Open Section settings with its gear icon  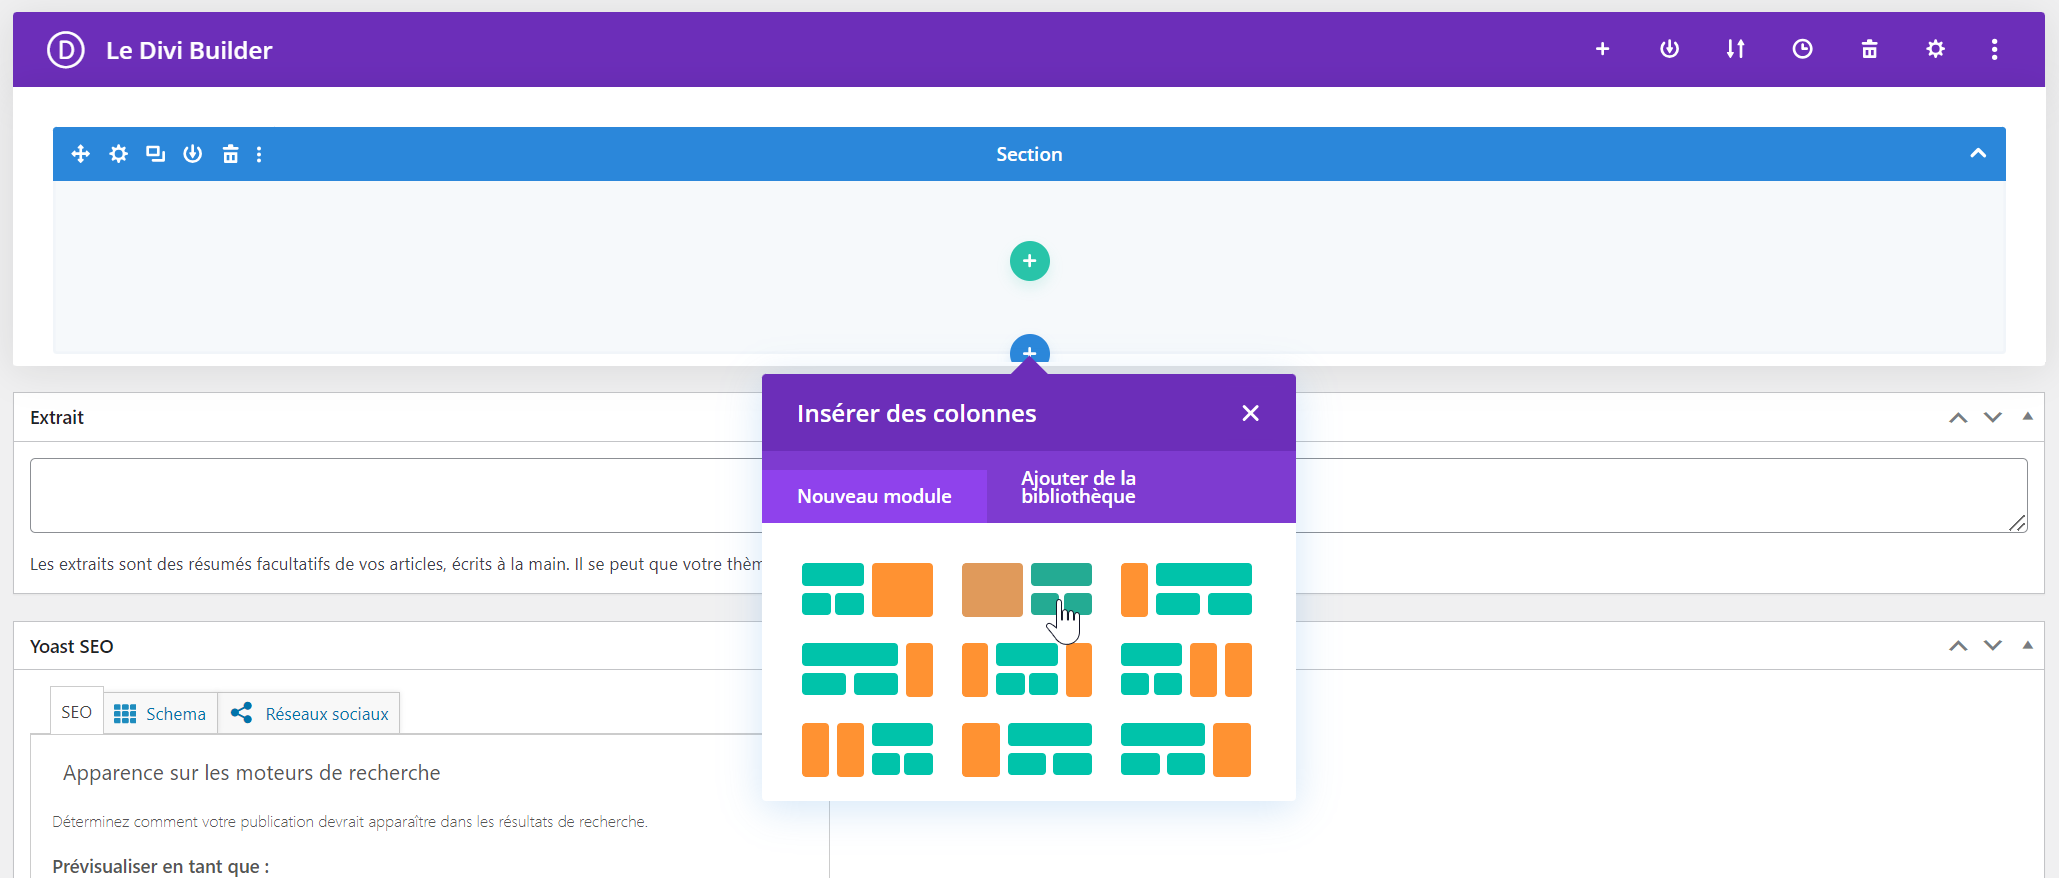pos(118,154)
